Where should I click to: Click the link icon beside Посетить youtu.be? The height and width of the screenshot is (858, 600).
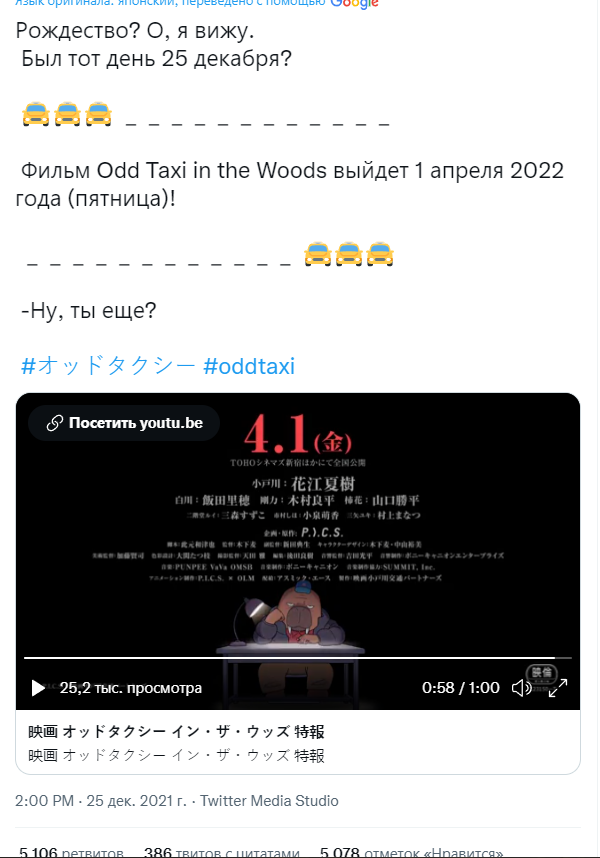point(54,423)
